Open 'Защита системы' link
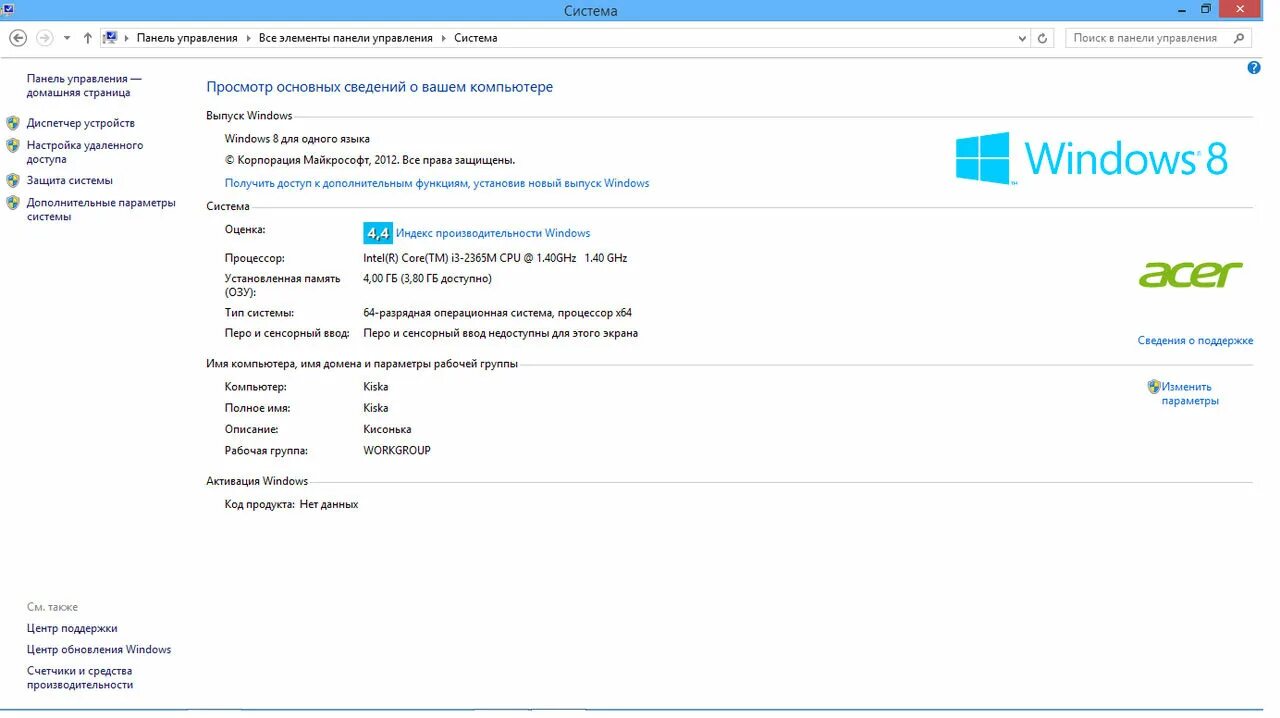 click(70, 181)
